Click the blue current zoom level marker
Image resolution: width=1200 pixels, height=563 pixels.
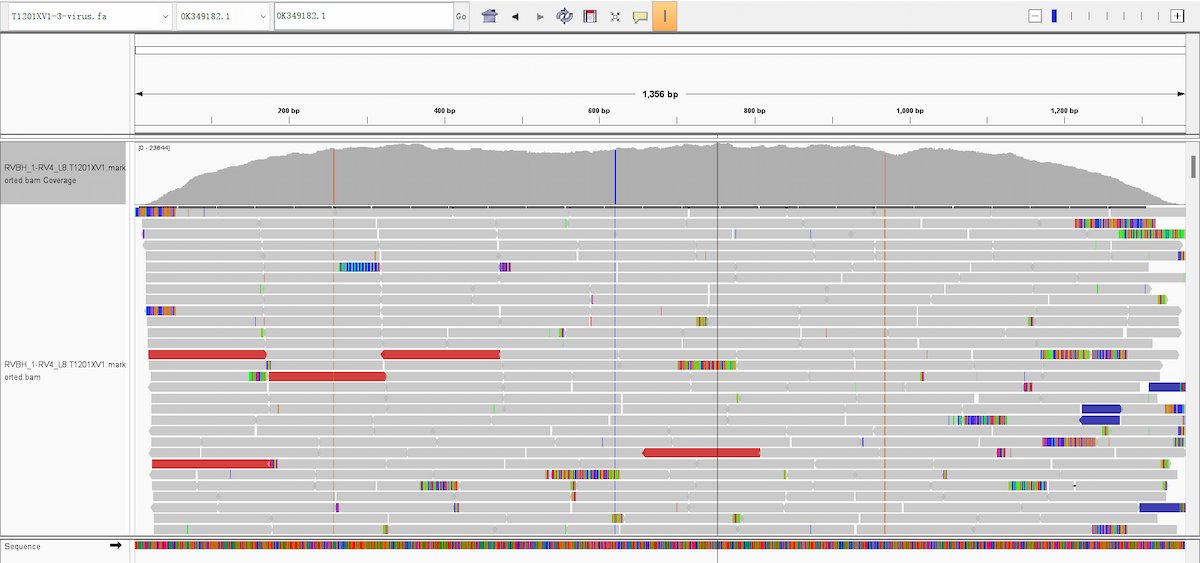1054,16
